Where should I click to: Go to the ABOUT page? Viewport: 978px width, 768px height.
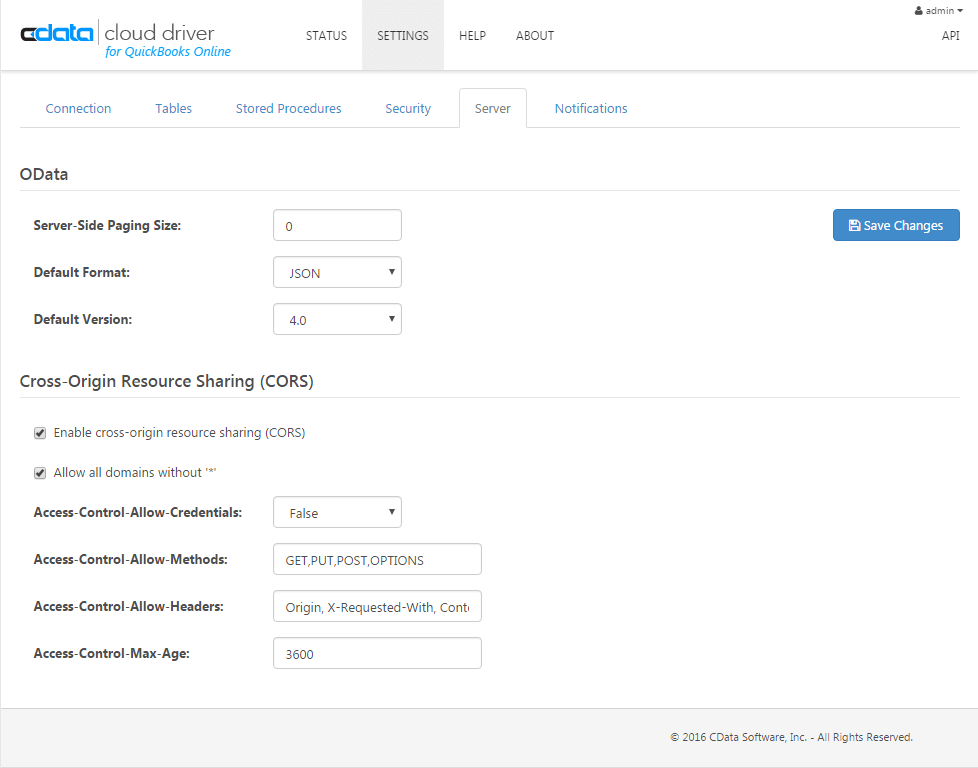pyautogui.click(x=534, y=35)
